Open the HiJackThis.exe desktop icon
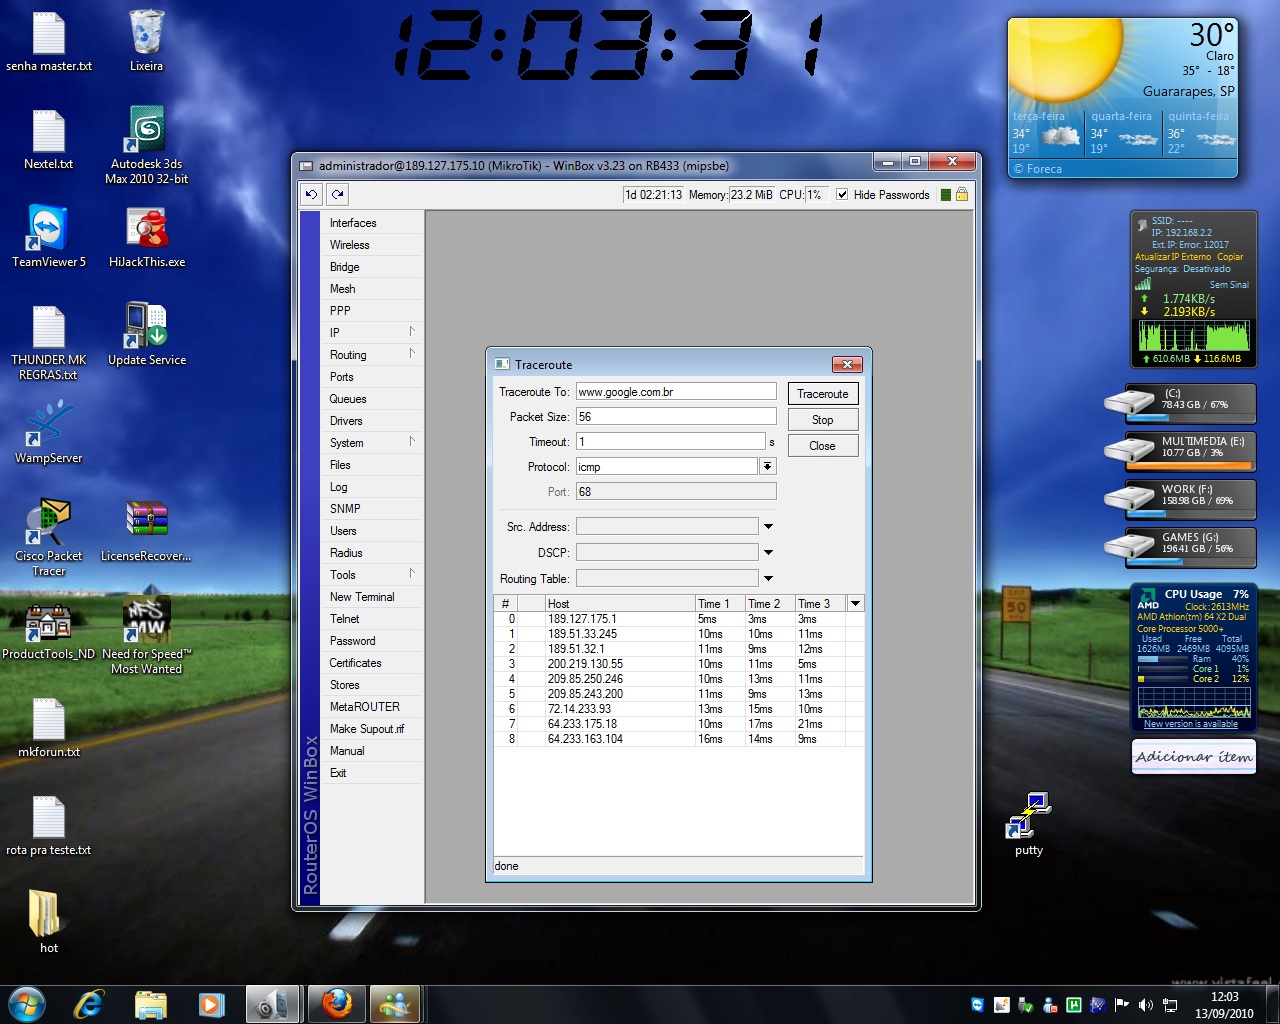This screenshot has width=1280, height=1024. pyautogui.click(x=147, y=237)
